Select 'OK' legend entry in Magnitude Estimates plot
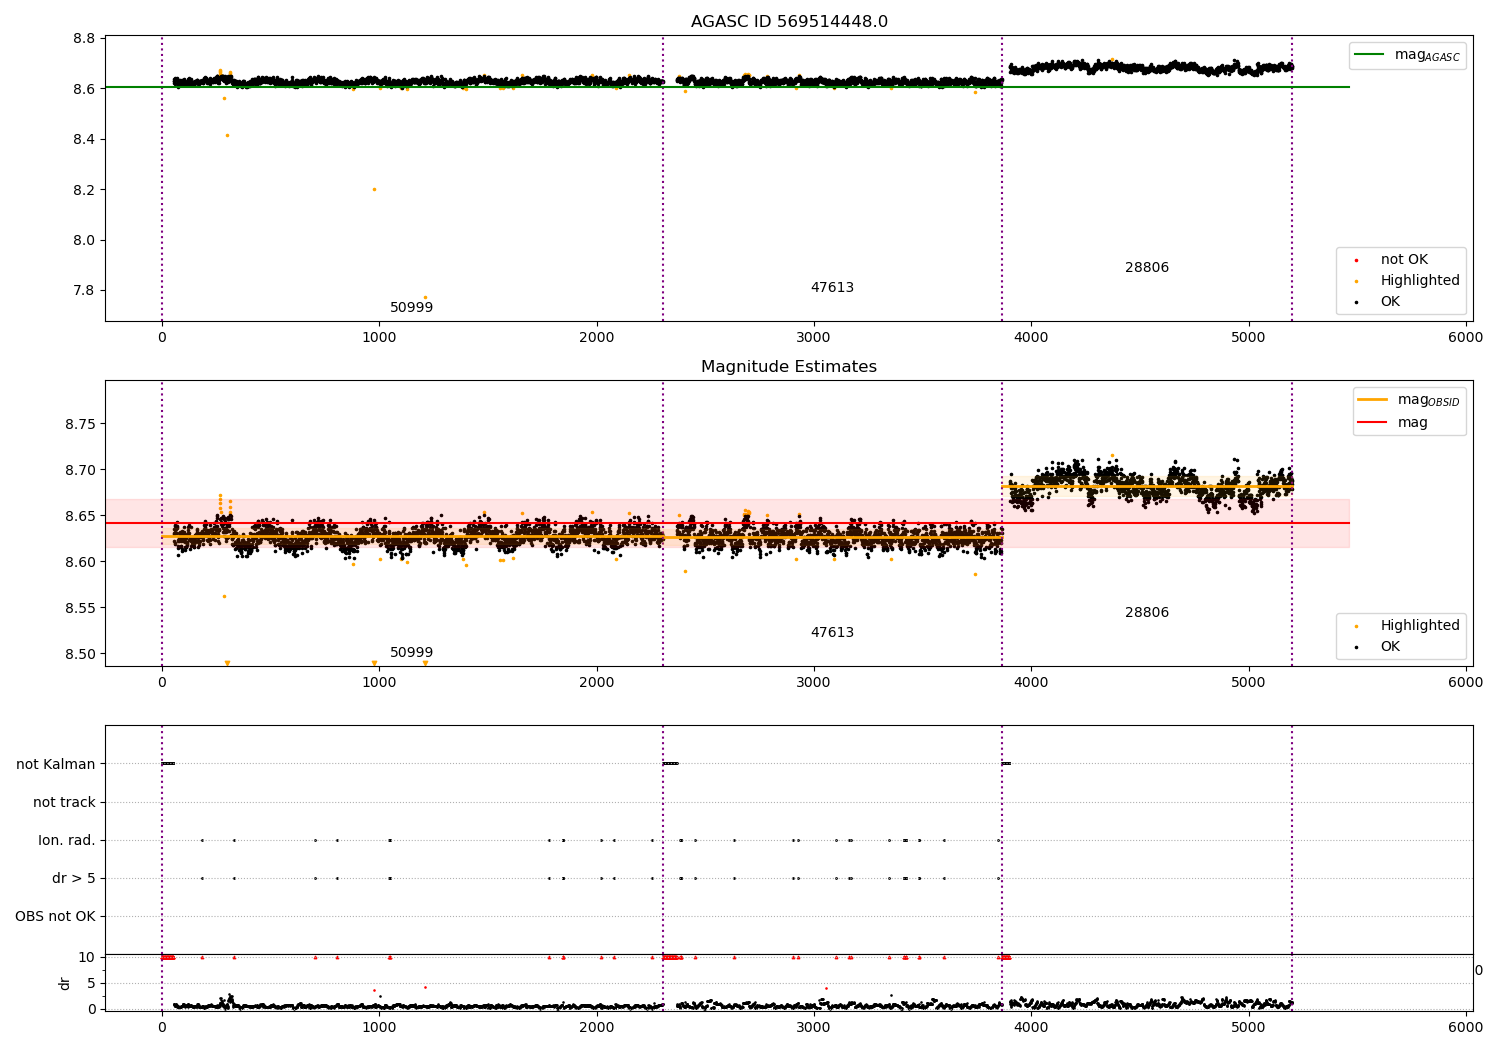 1376,646
